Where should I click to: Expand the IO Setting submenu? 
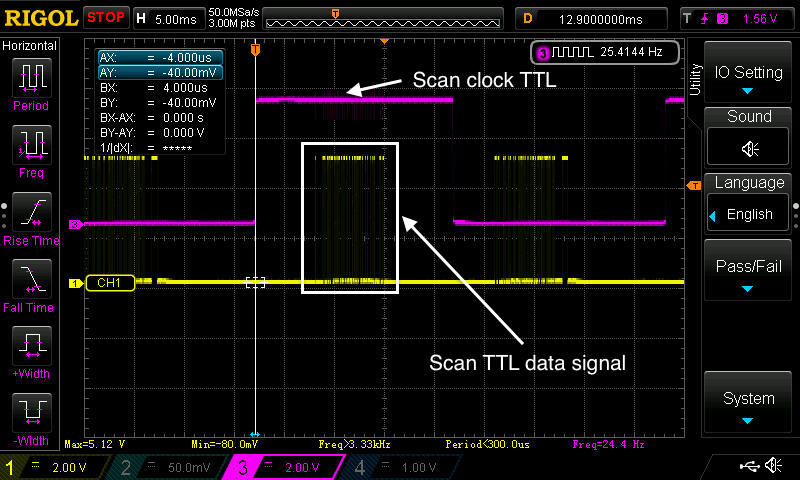pos(749,80)
